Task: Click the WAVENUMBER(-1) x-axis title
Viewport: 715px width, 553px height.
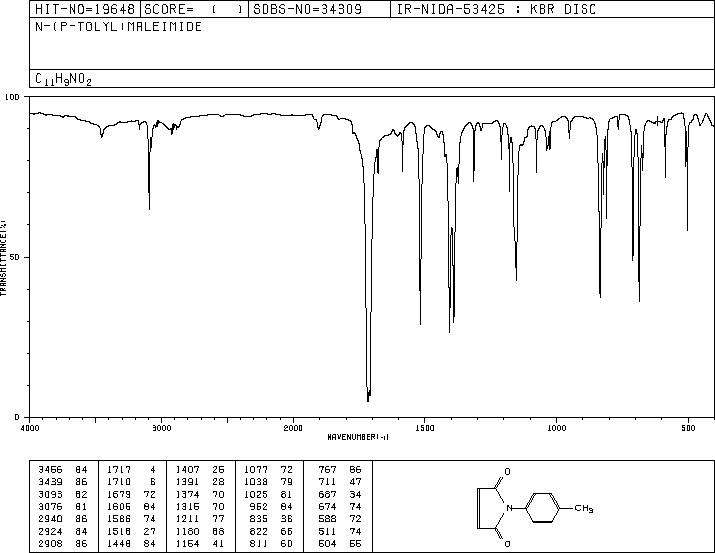Action: [x=358, y=437]
